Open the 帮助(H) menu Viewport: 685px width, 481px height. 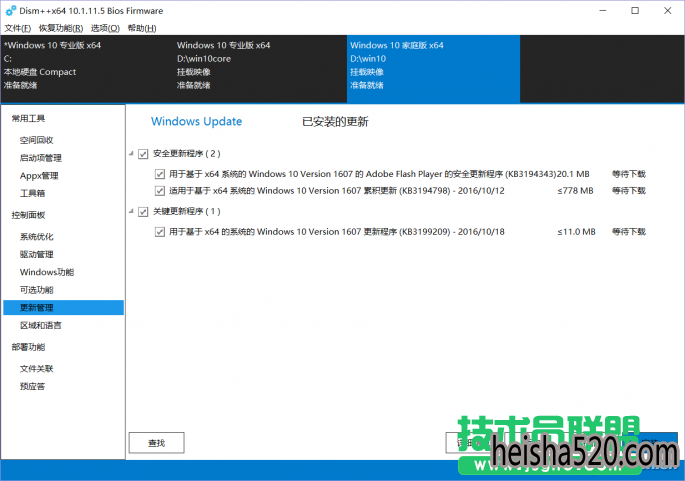click(x=142, y=28)
